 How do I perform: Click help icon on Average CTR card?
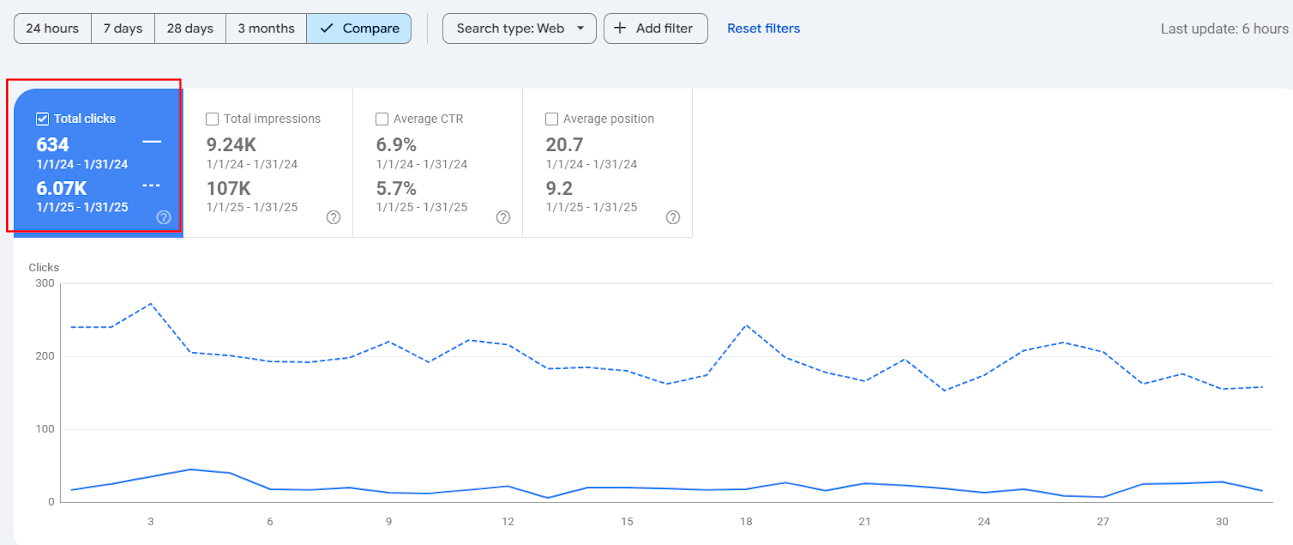point(504,217)
